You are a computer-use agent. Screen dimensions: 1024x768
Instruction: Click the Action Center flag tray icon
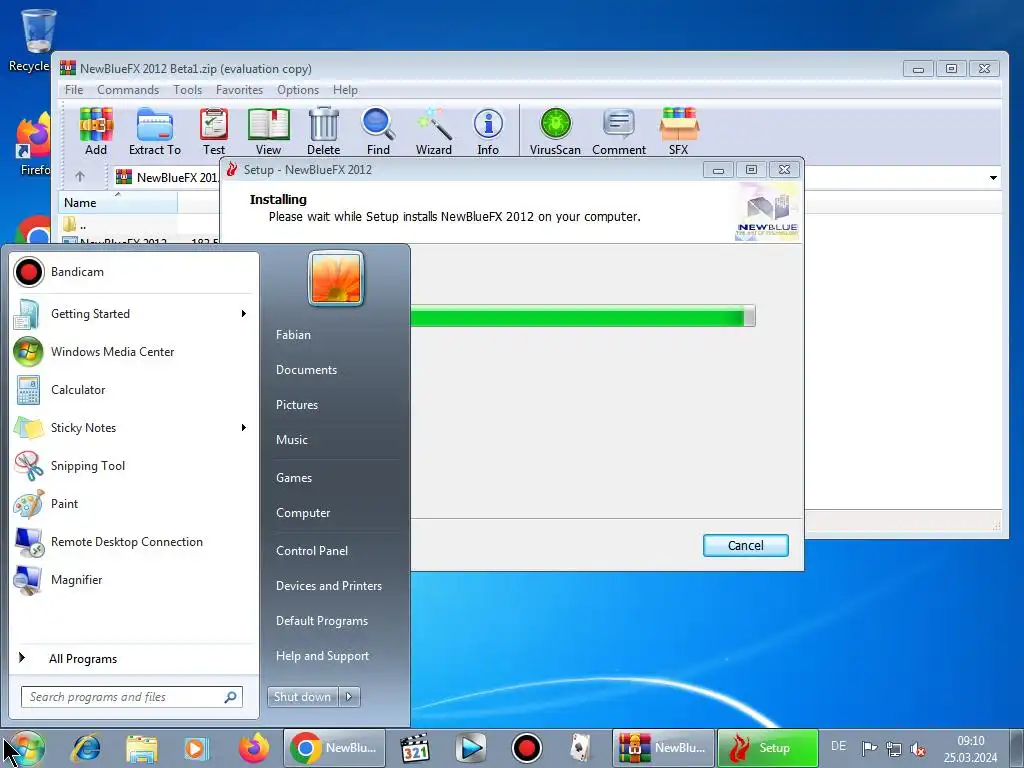point(869,749)
